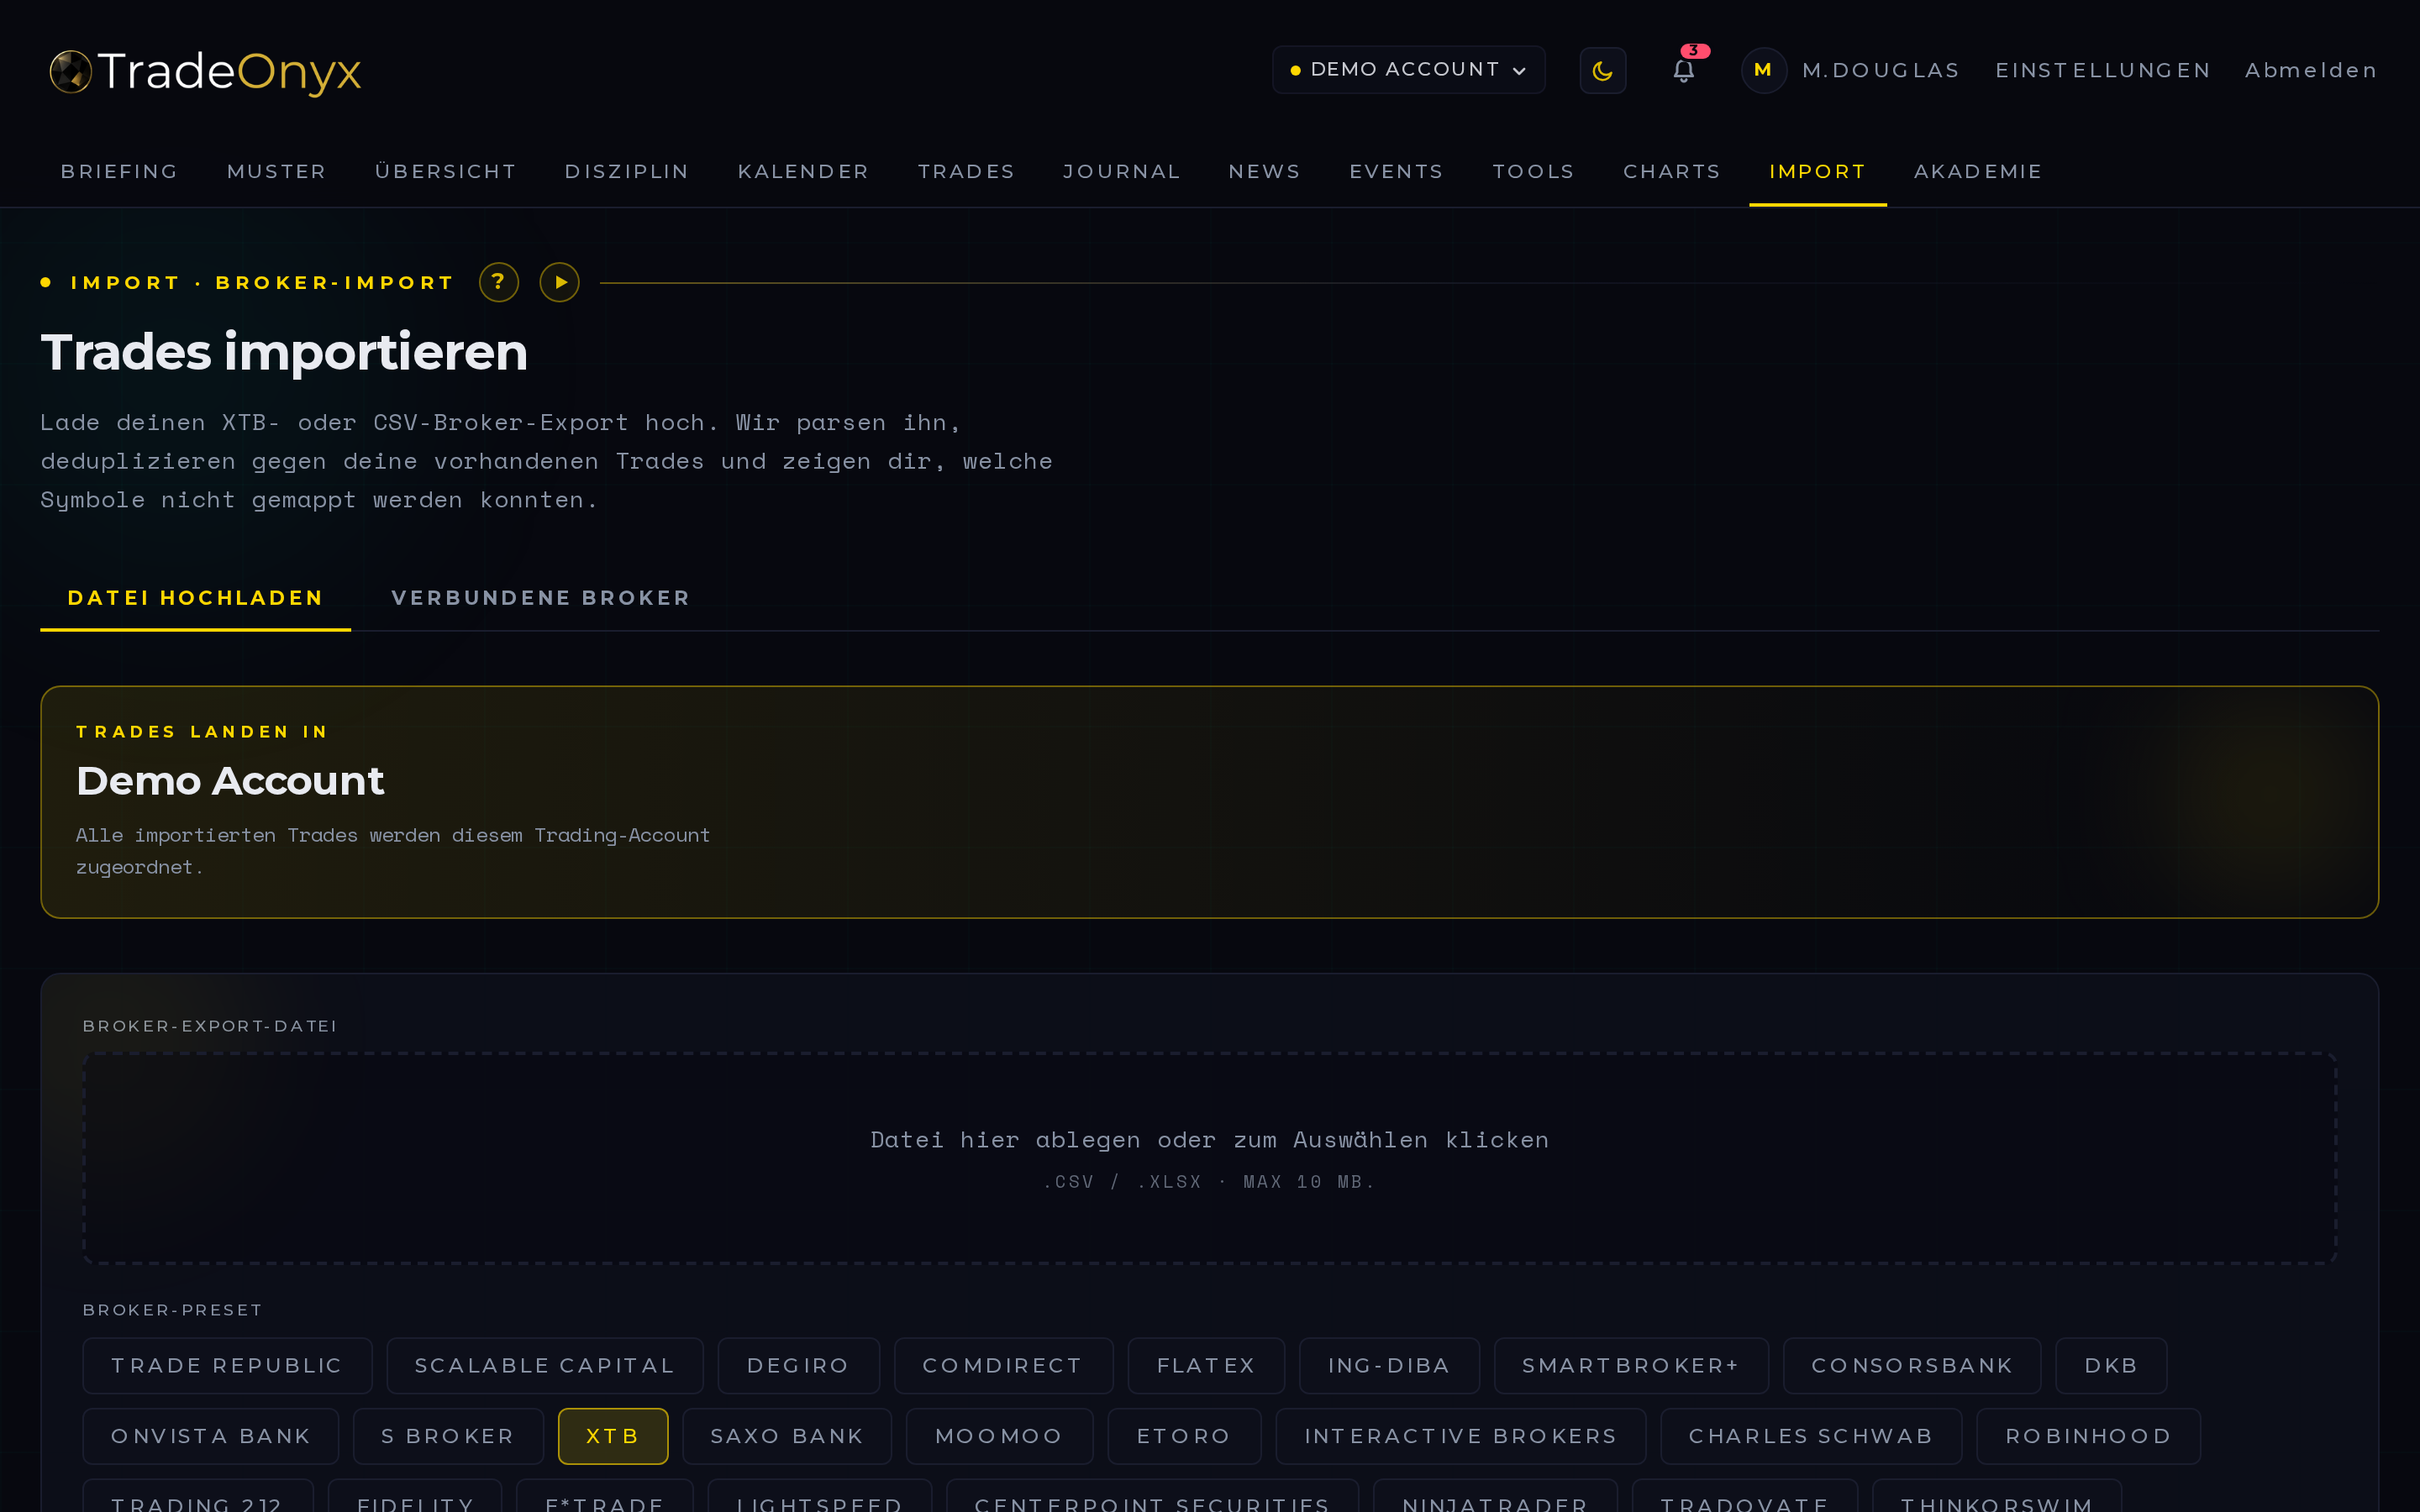Select Moomoo broker preset
Image resolution: width=2420 pixels, height=1512 pixels.
pos(999,1436)
